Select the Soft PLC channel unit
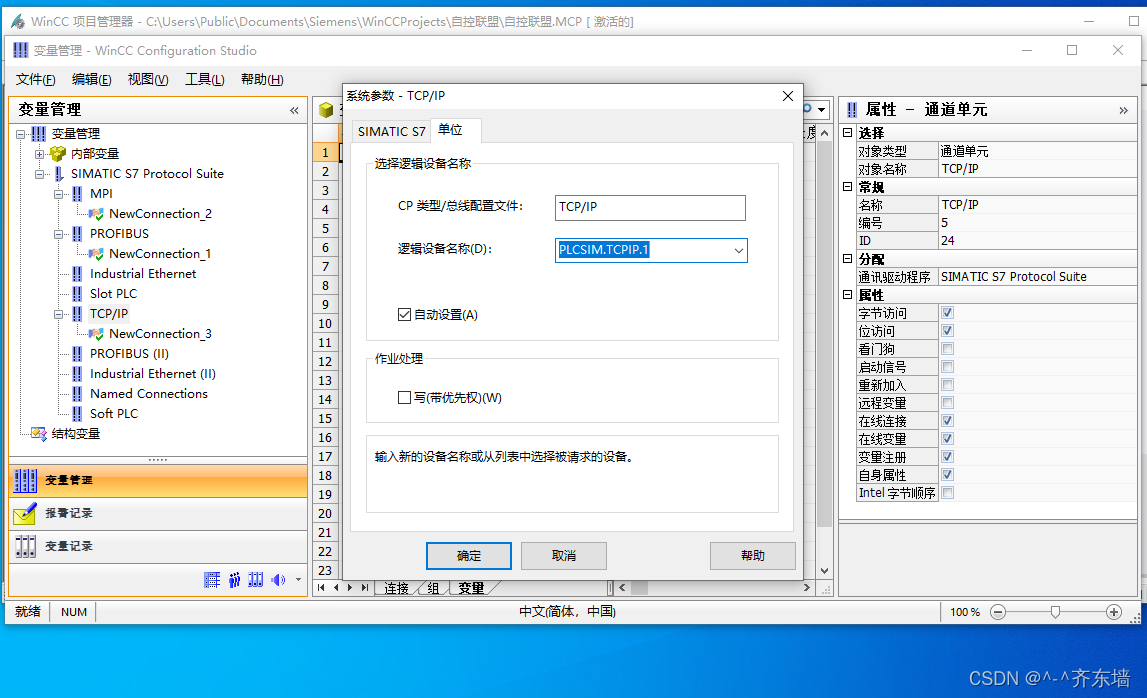The height and width of the screenshot is (698, 1147). pyautogui.click(x=113, y=413)
